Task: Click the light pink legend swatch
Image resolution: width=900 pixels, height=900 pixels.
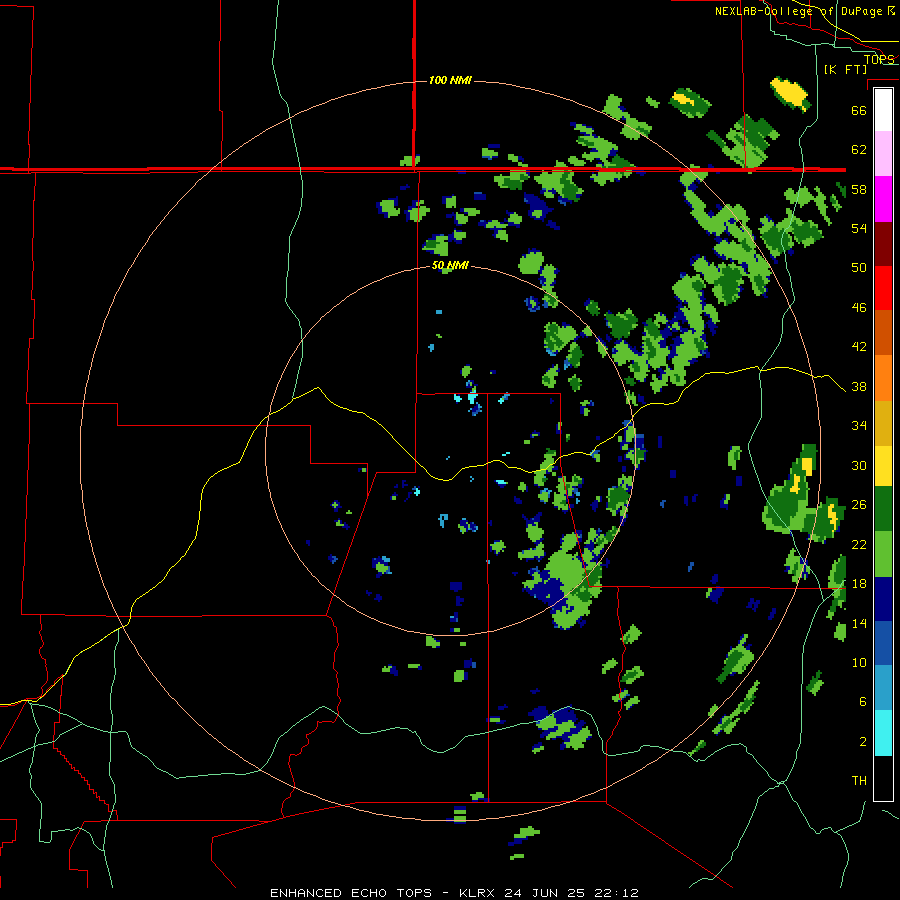Action: [x=883, y=154]
